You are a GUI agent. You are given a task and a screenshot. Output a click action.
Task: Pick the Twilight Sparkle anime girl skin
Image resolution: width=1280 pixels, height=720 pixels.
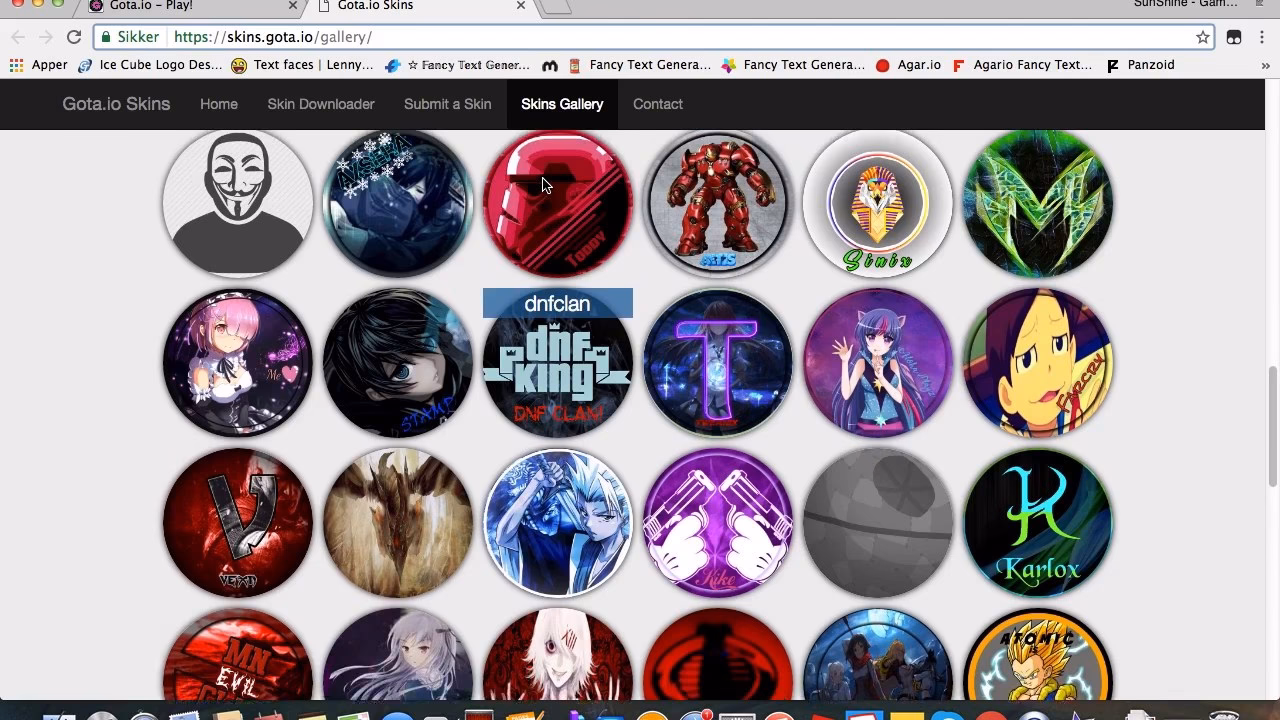(878, 363)
